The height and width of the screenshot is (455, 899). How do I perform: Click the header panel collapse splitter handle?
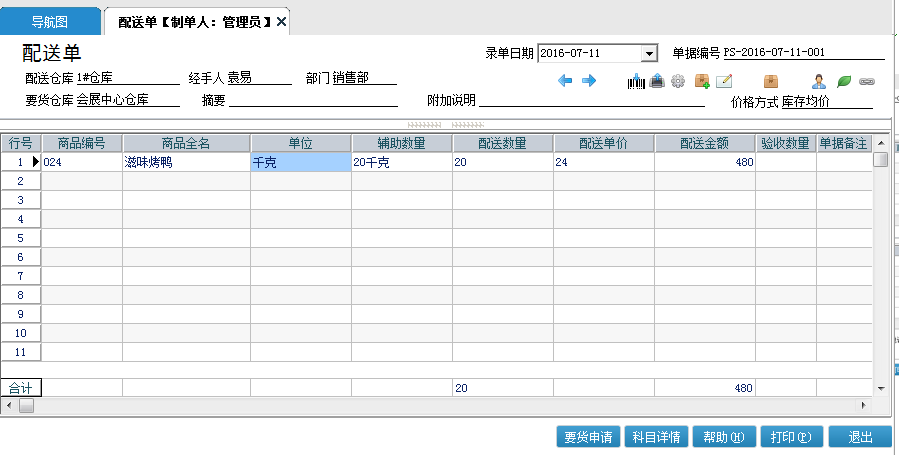click(445, 124)
